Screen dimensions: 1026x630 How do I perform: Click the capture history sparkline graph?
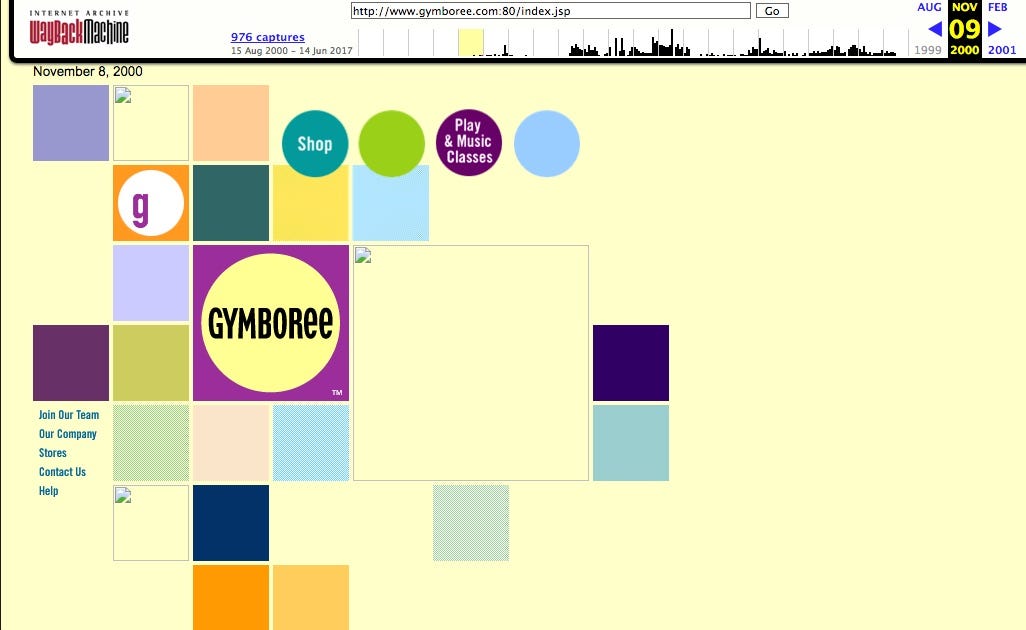(633, 42)
